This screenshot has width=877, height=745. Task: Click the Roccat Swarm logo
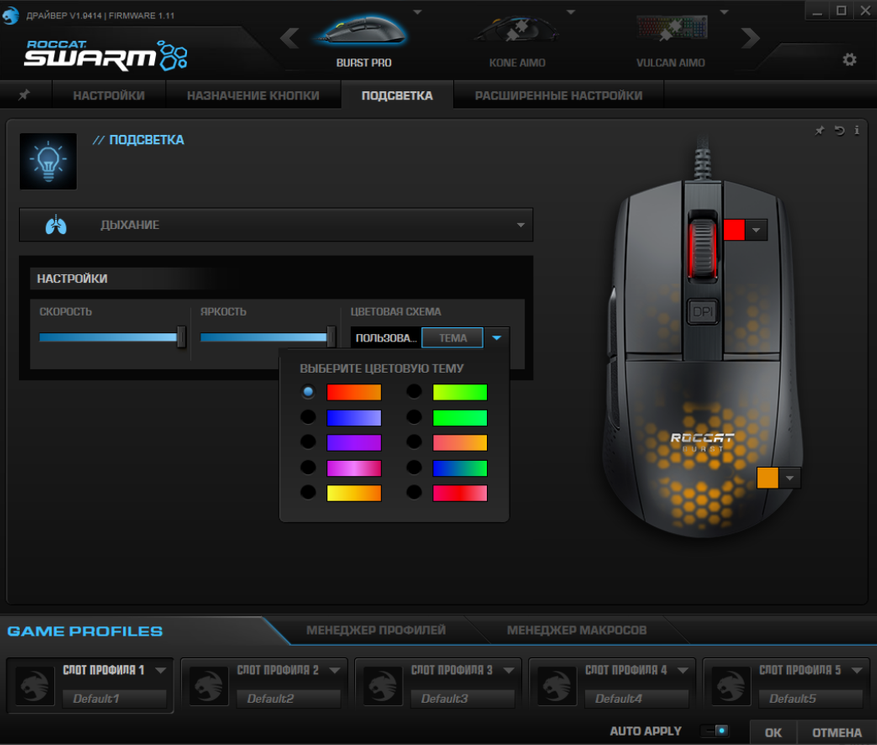(x=106, y=55)
